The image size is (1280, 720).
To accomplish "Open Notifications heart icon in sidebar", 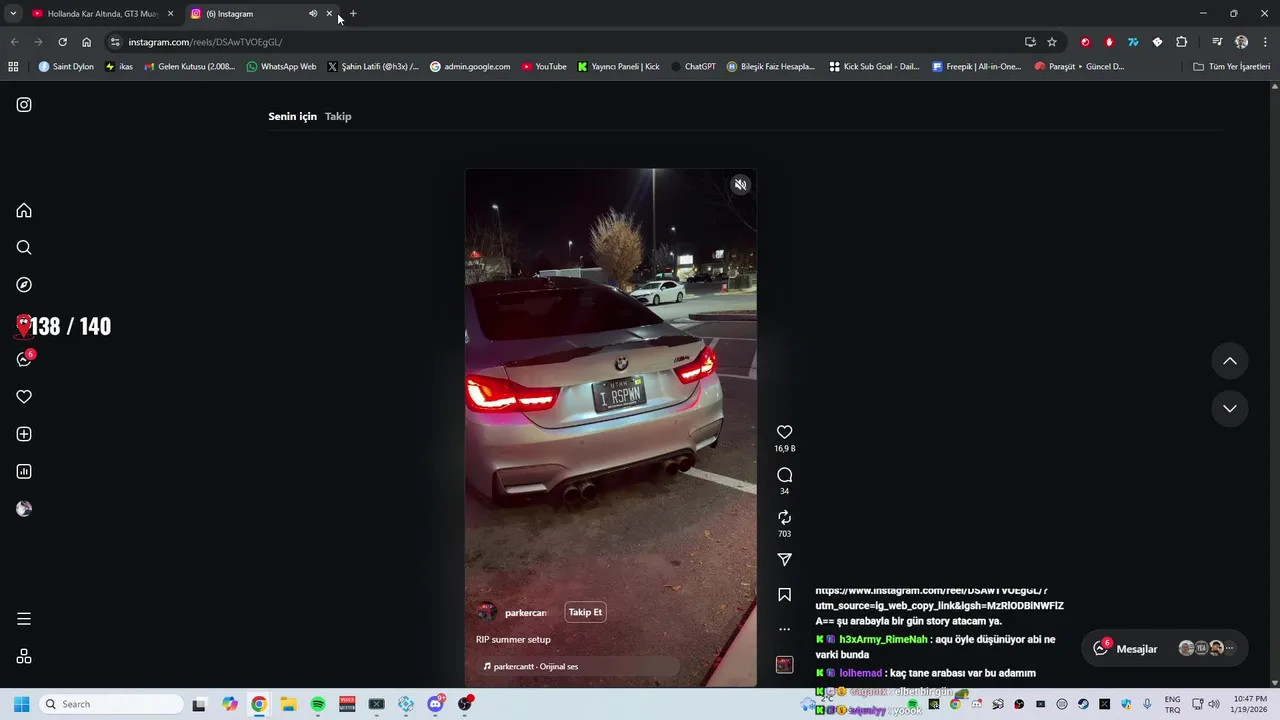I will [24, 397].
